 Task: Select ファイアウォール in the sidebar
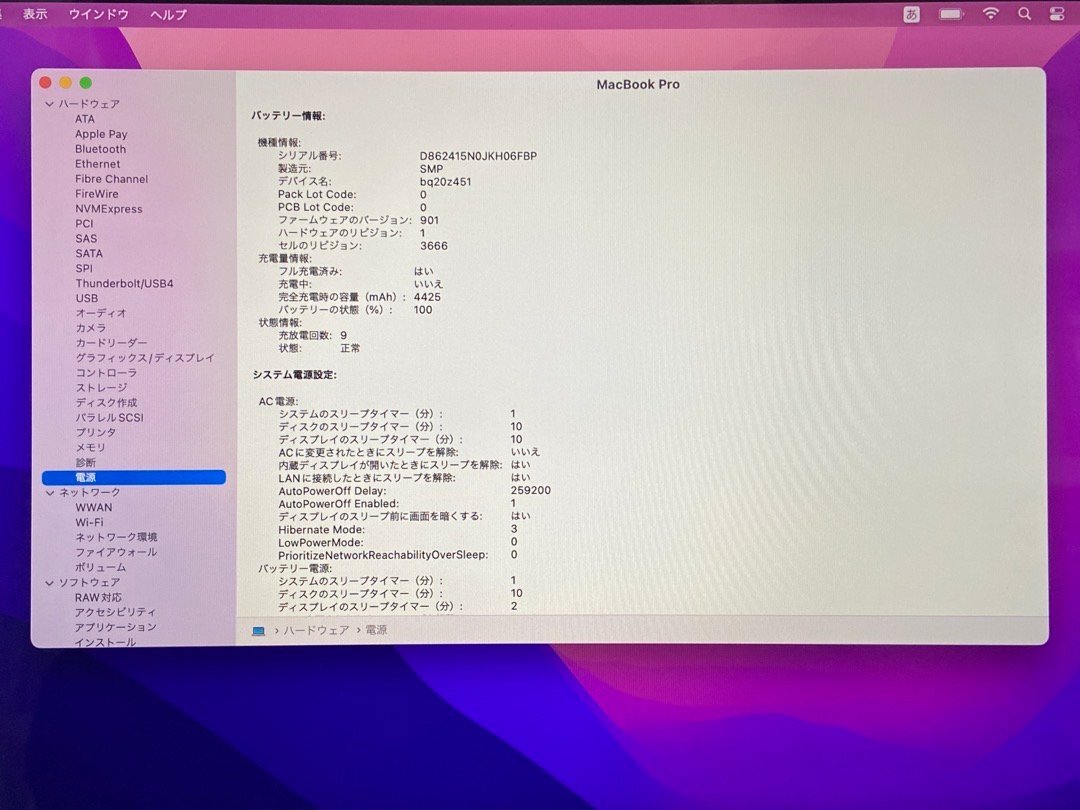click(116, 552)
